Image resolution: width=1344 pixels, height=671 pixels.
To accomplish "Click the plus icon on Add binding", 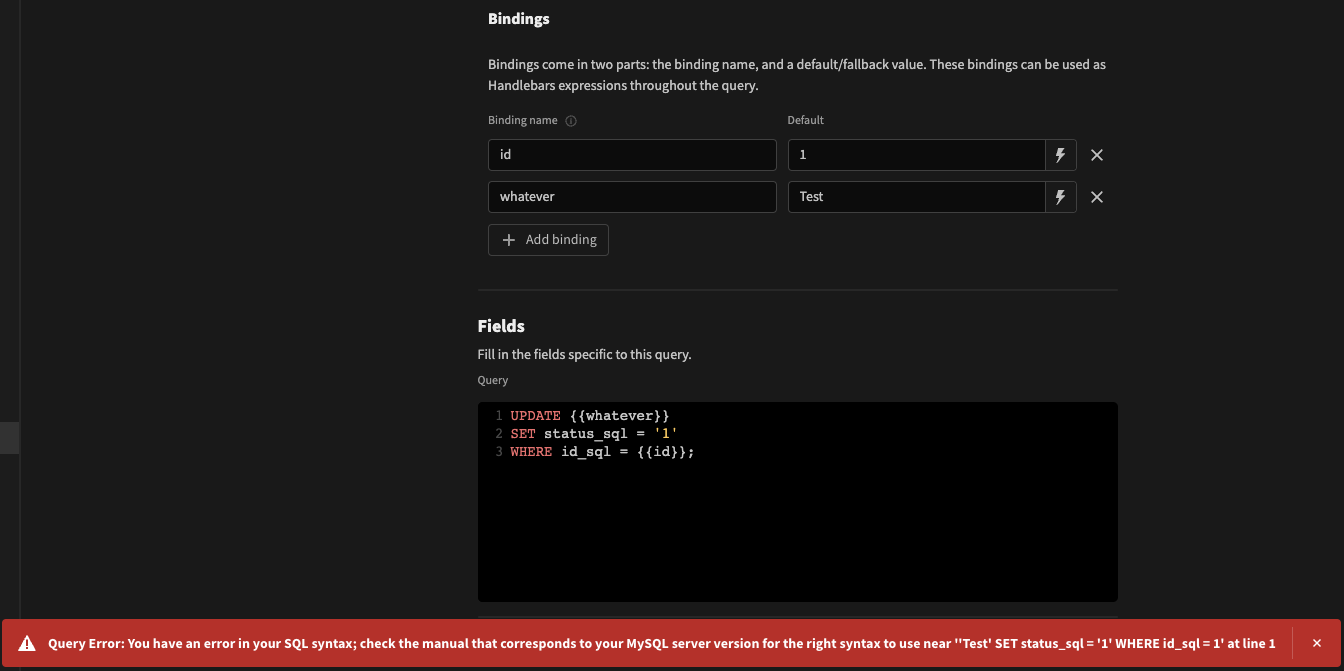I will pos(510,239).
